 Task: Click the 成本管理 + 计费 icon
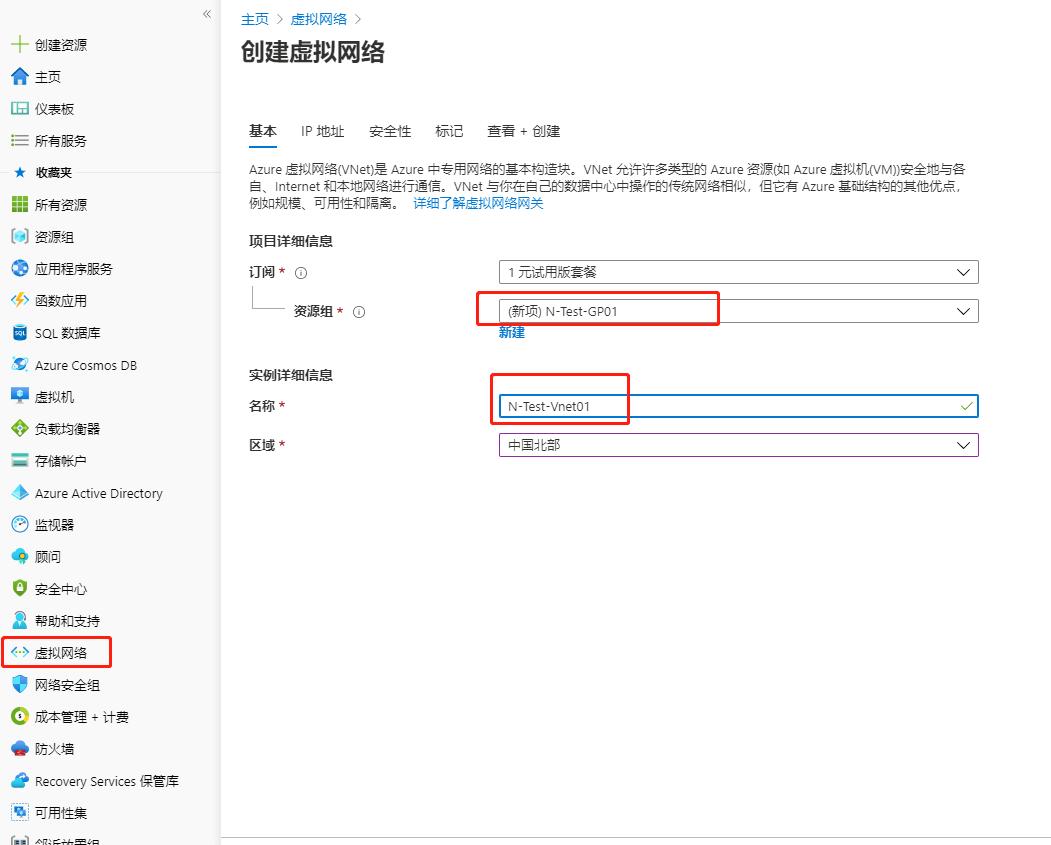coord(20,716)
